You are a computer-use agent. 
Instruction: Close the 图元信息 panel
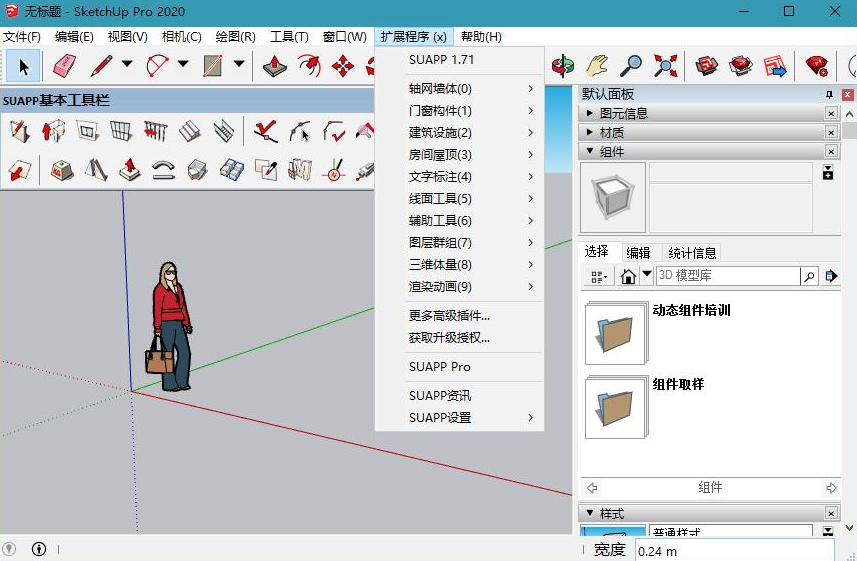click(831, 113)
